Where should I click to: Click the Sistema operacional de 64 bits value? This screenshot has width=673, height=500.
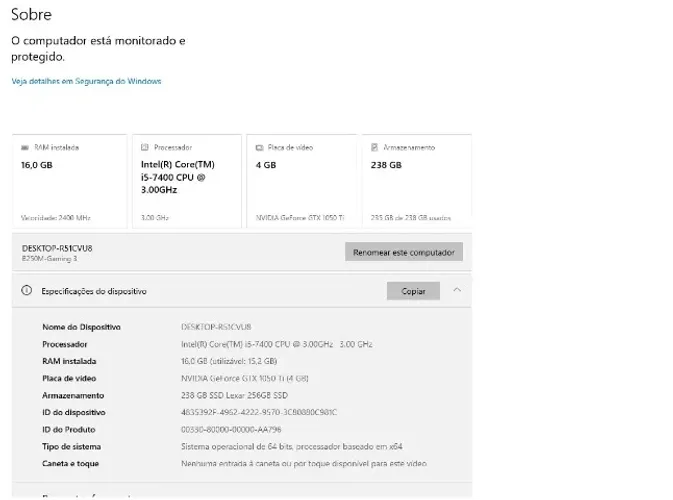[x=291, y=447]
